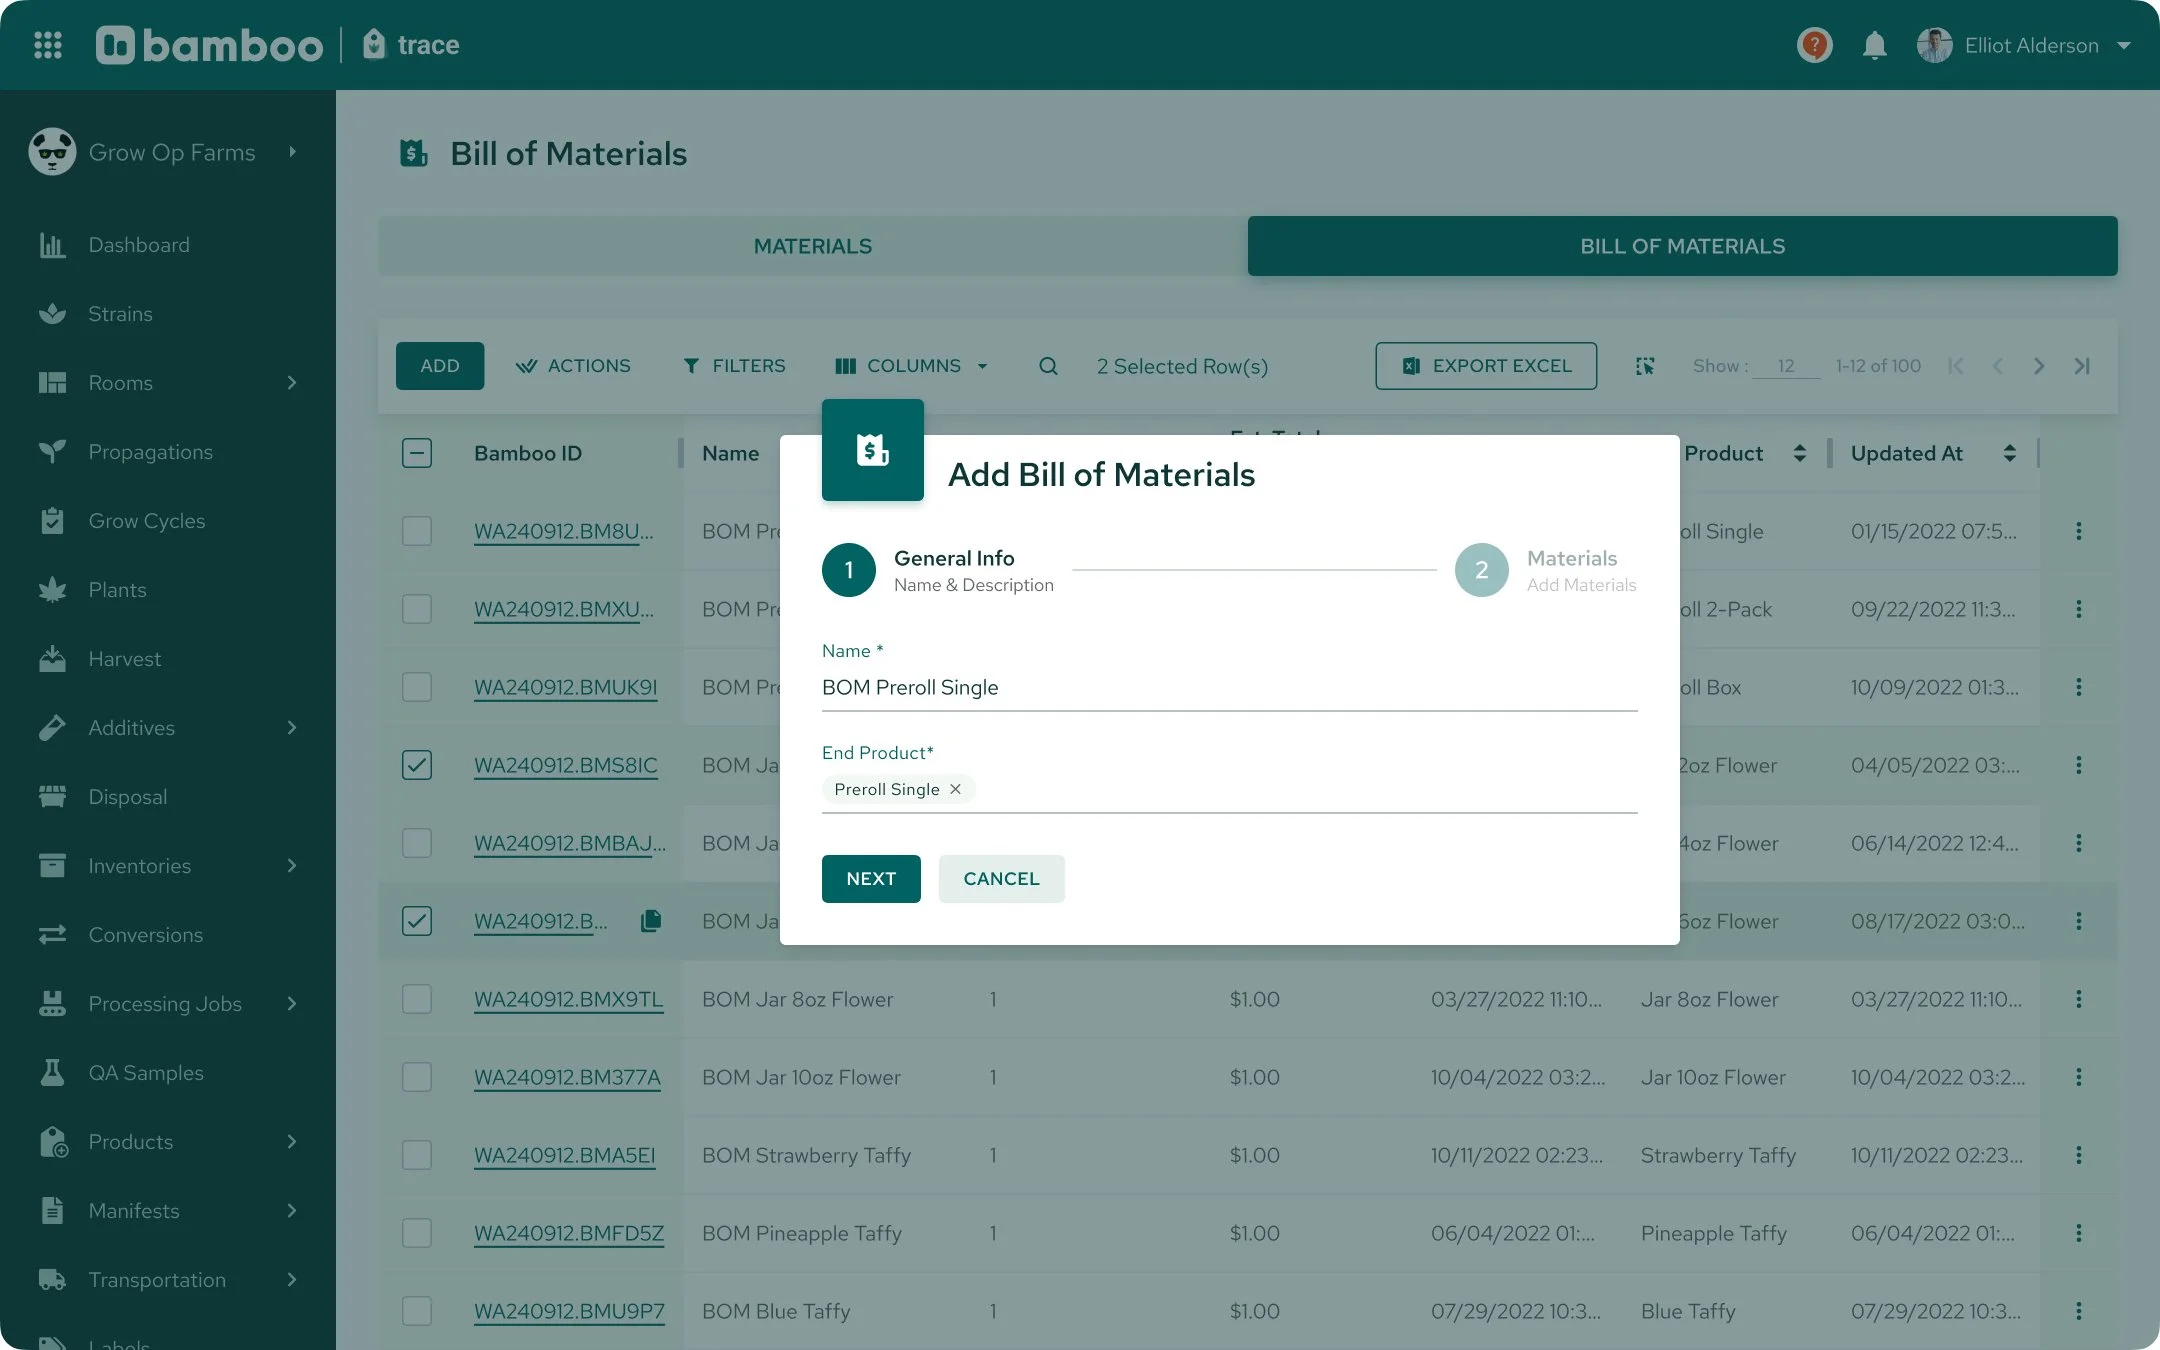
Task: Click the selection mode icon beside Export Excel
Action: click(x=1645, y=366)
